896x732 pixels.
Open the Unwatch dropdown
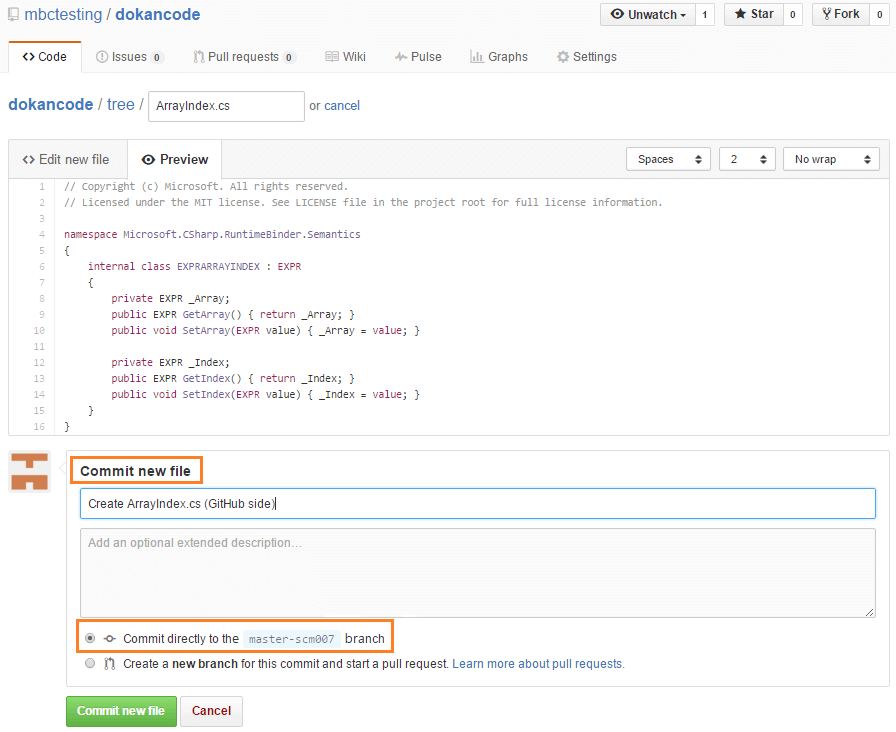click(x=647, y=14)
